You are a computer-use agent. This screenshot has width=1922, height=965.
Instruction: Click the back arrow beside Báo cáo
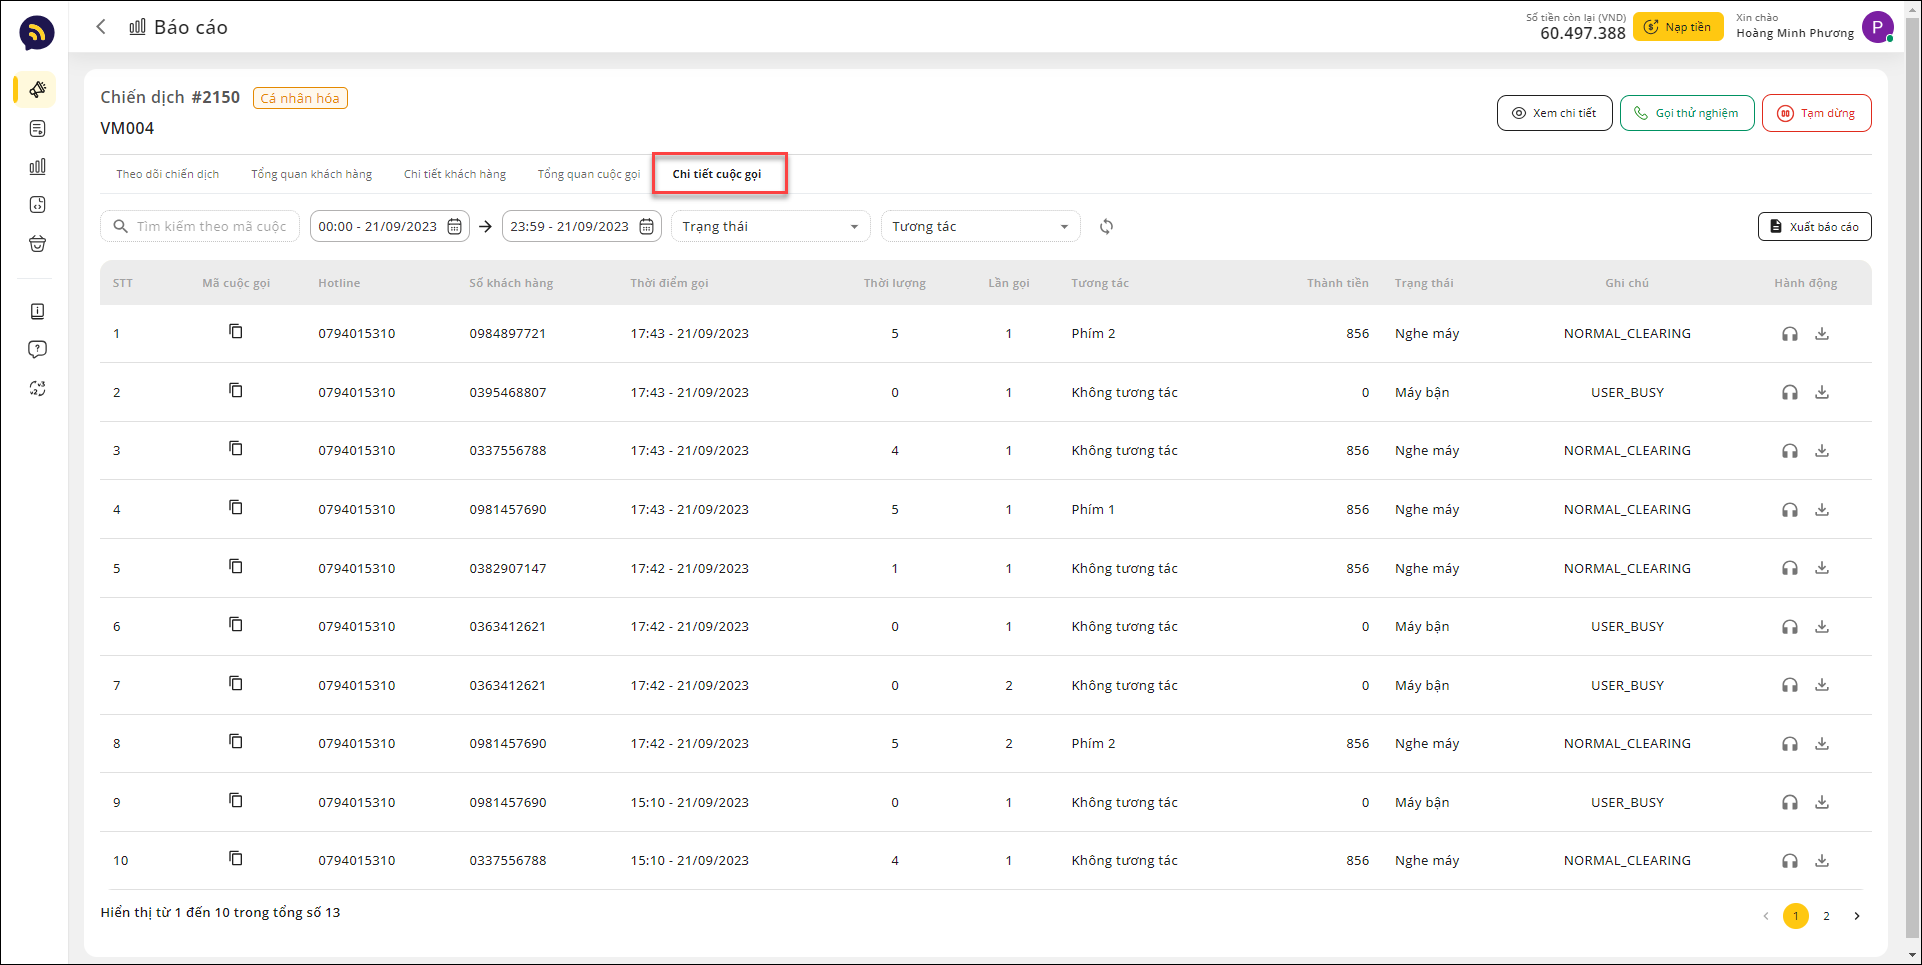(x=101, y=27)
